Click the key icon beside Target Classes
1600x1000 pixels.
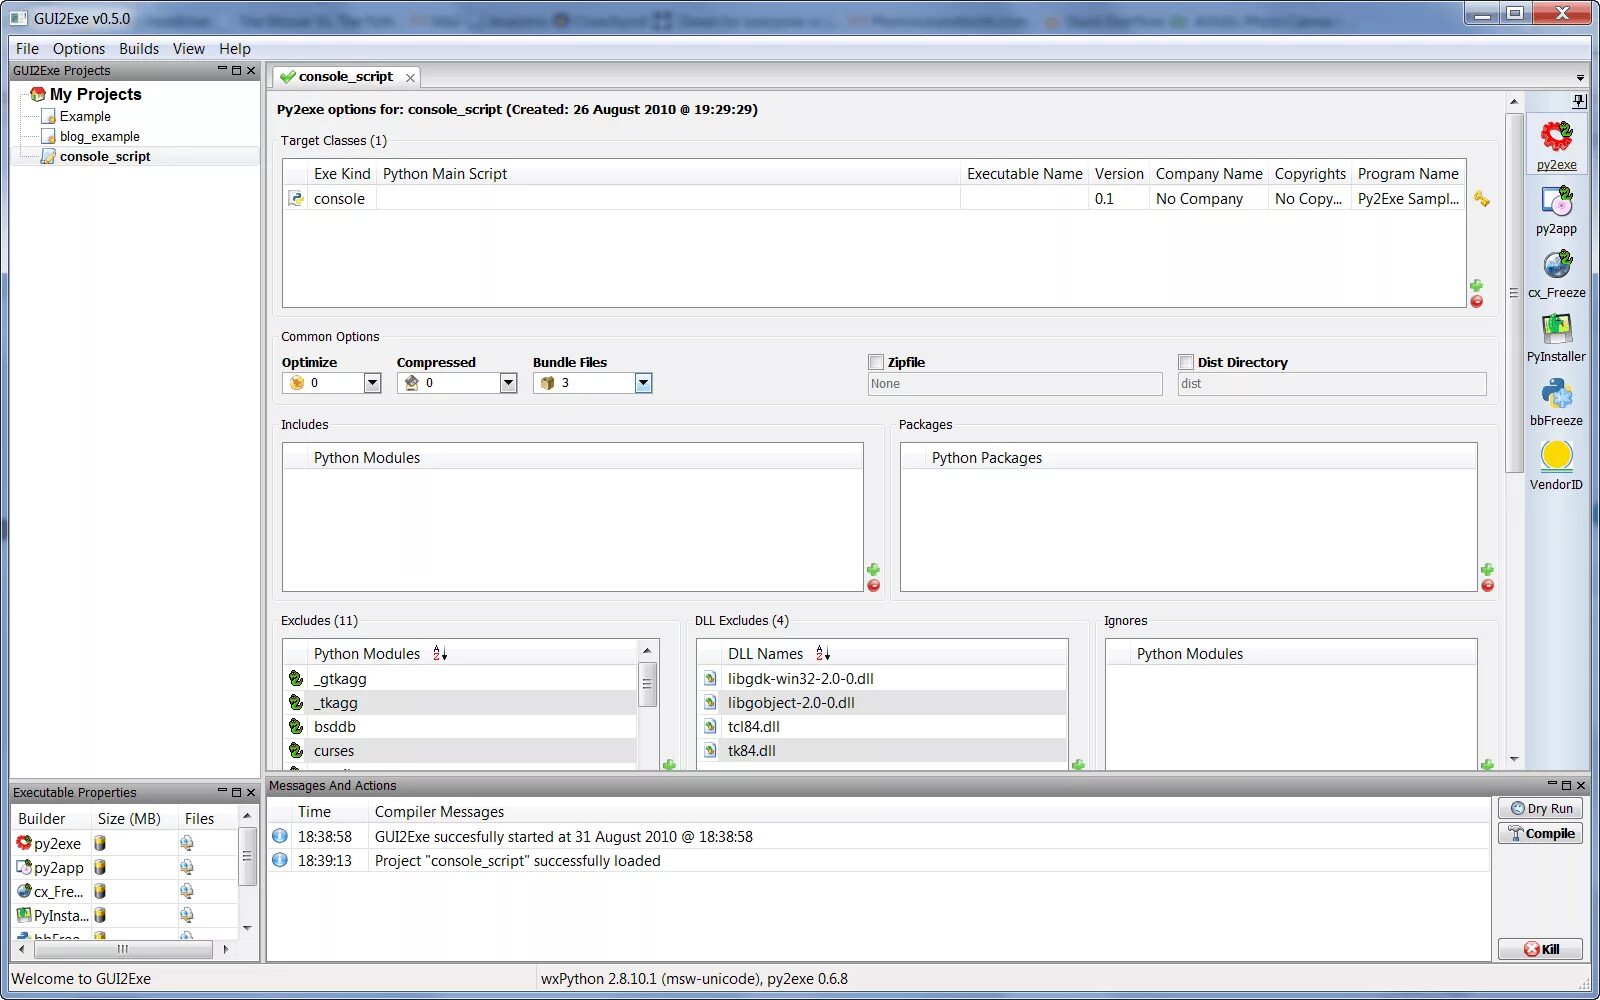click(x=1481, y=199)
